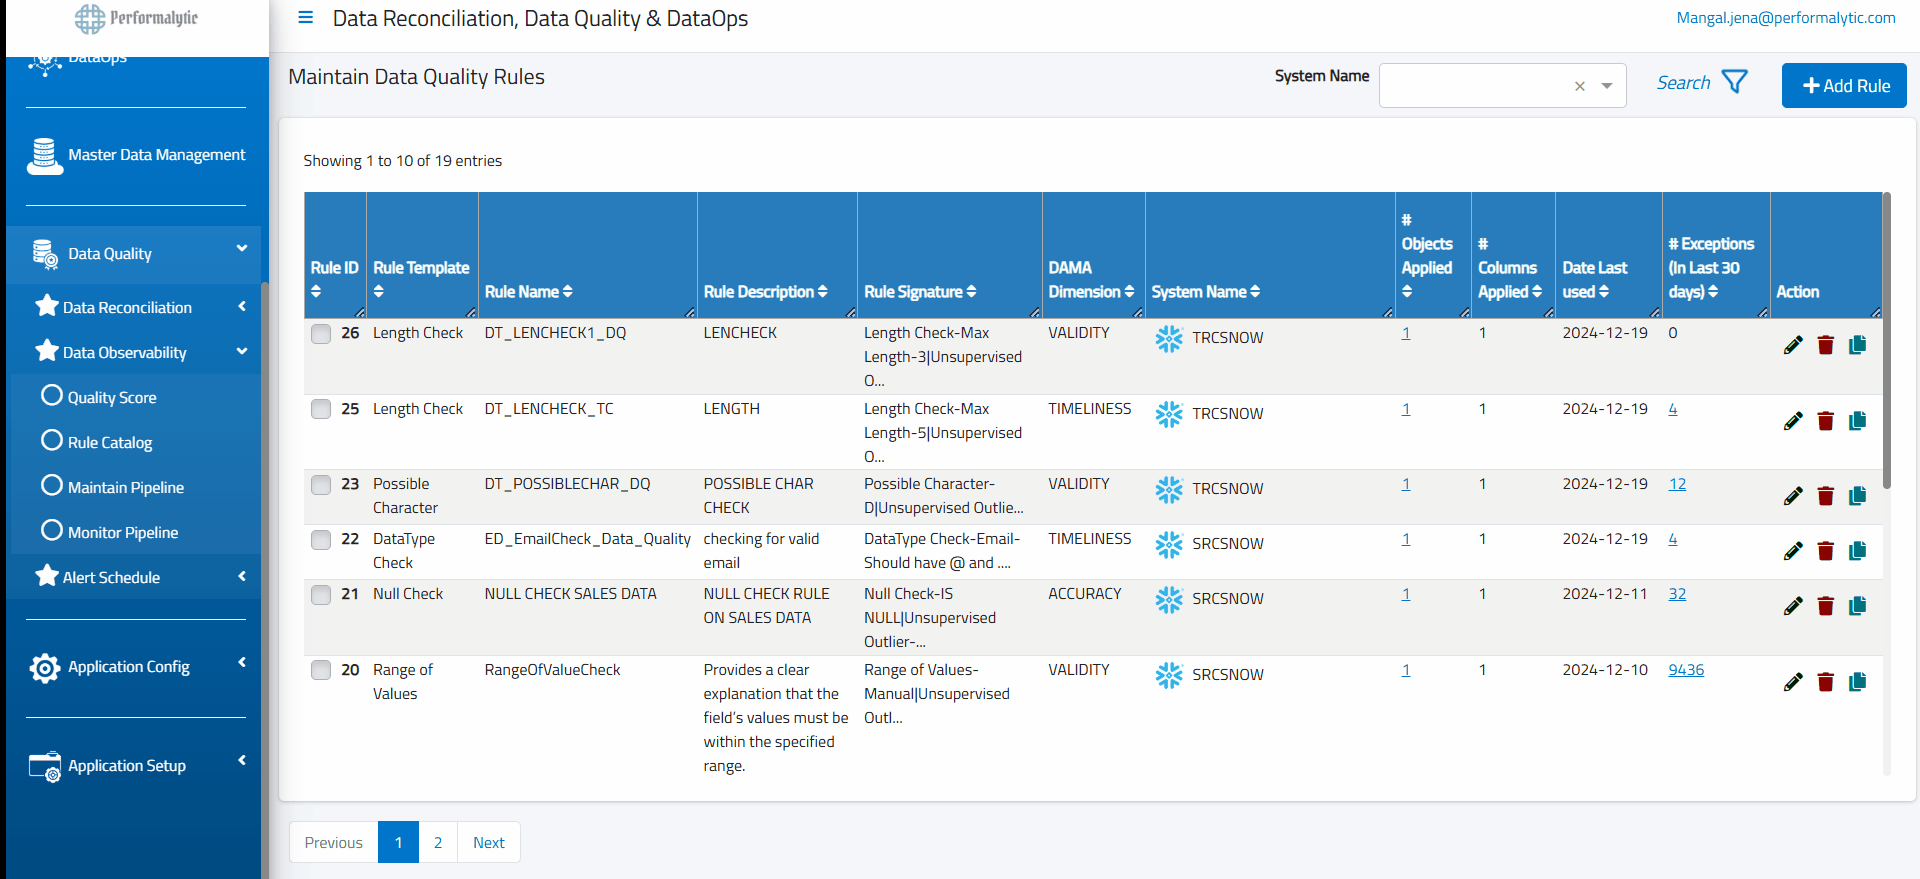
Task: Click pencil edit icon for rule 21
Action: (x=1793, y=606)
